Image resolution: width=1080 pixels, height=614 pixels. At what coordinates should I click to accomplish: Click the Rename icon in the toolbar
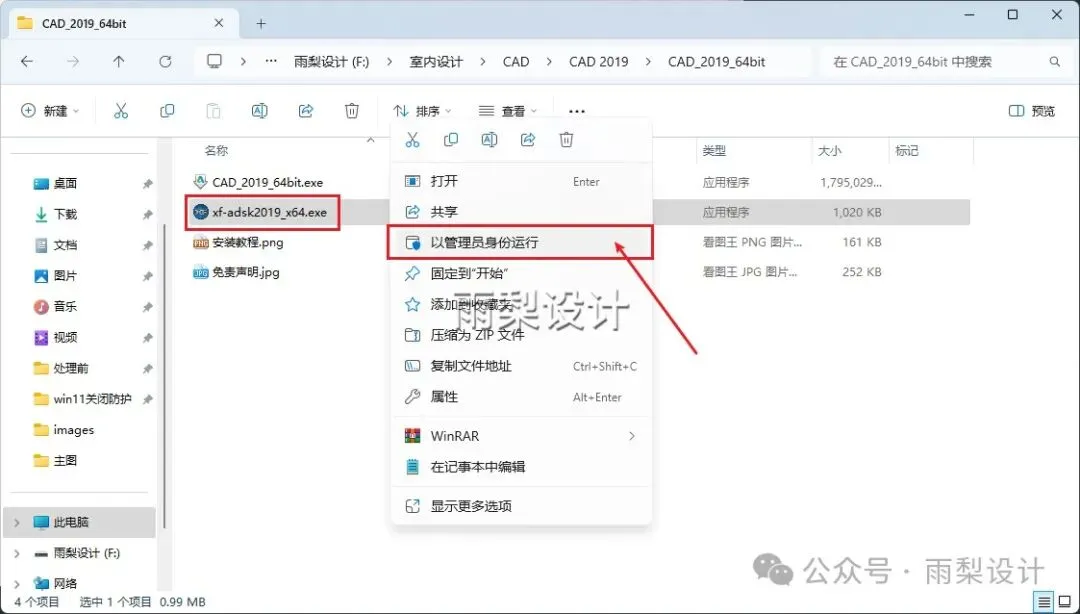(260, 111)
